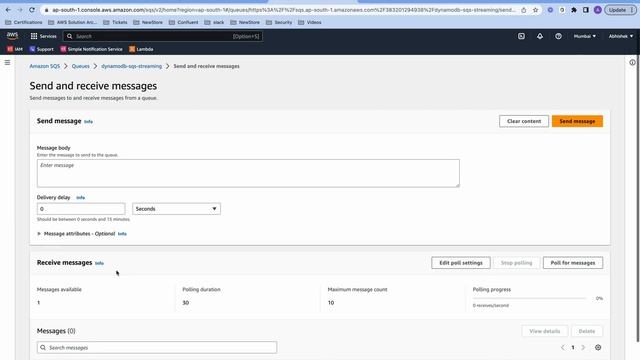
Task: Reload the page with browser refresh
Action: click(x=32, y=10)
